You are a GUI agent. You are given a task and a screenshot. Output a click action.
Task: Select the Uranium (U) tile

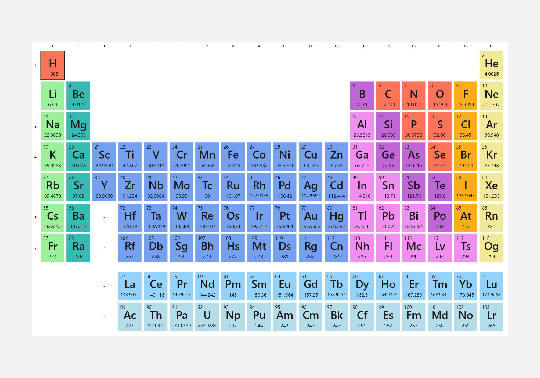[x=207, y=317]
